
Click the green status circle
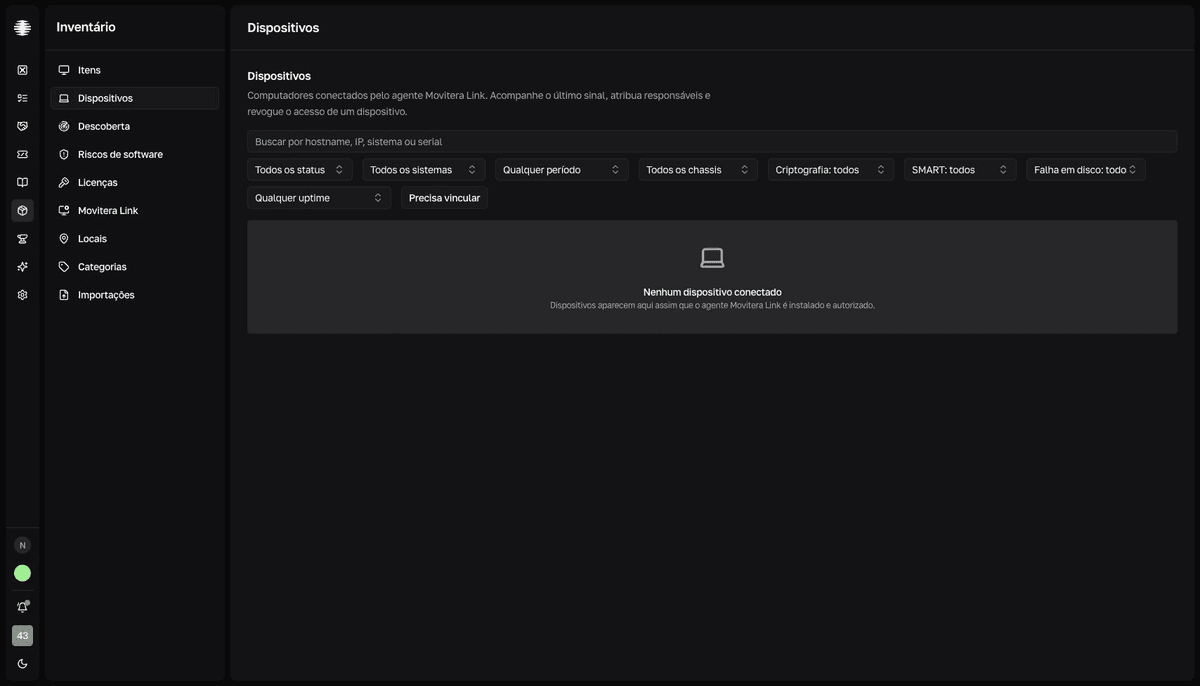coord(22,573)
